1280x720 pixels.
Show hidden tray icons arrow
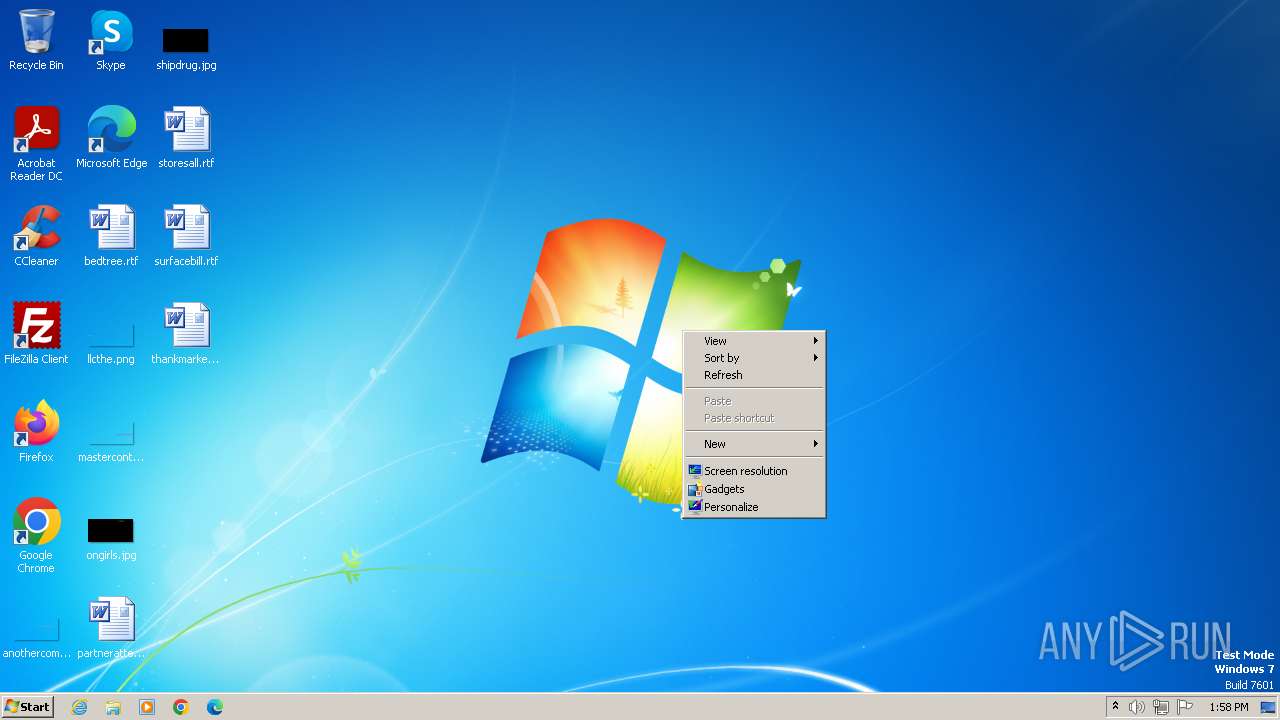(x=1115, y=707)
